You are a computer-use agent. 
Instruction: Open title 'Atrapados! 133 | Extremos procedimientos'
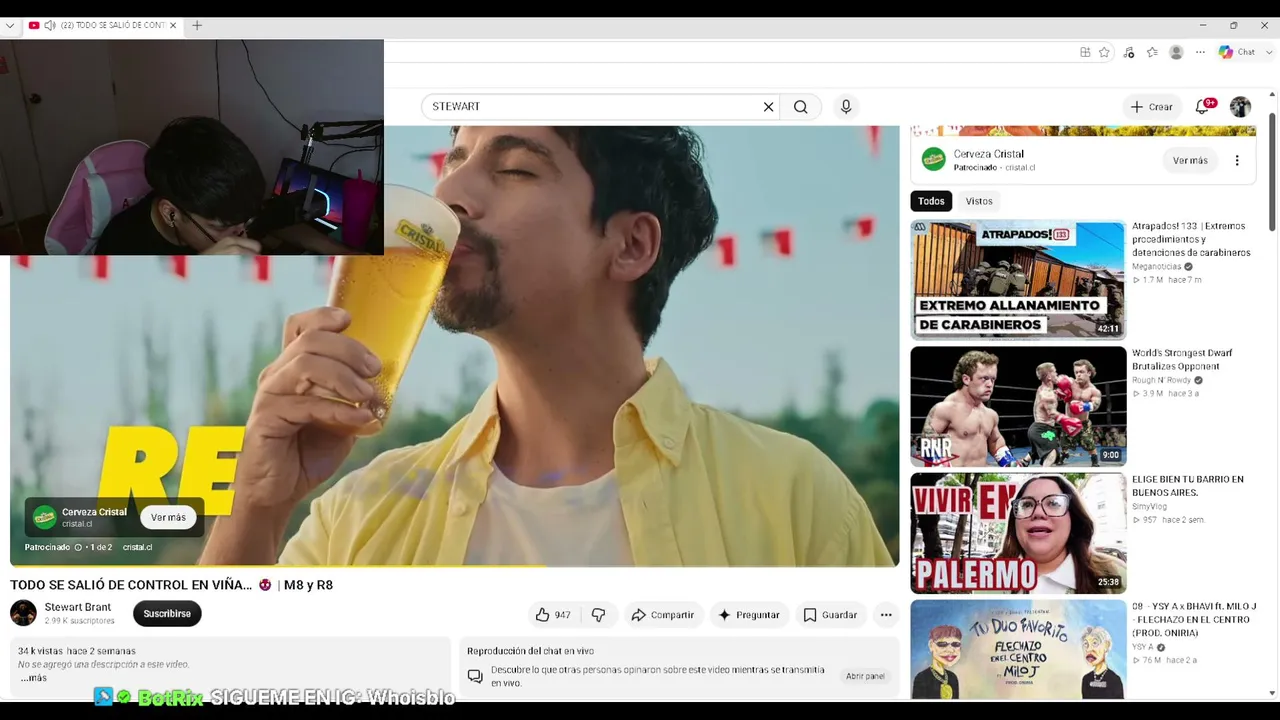pyautogui.click(x=1191, y=239)
